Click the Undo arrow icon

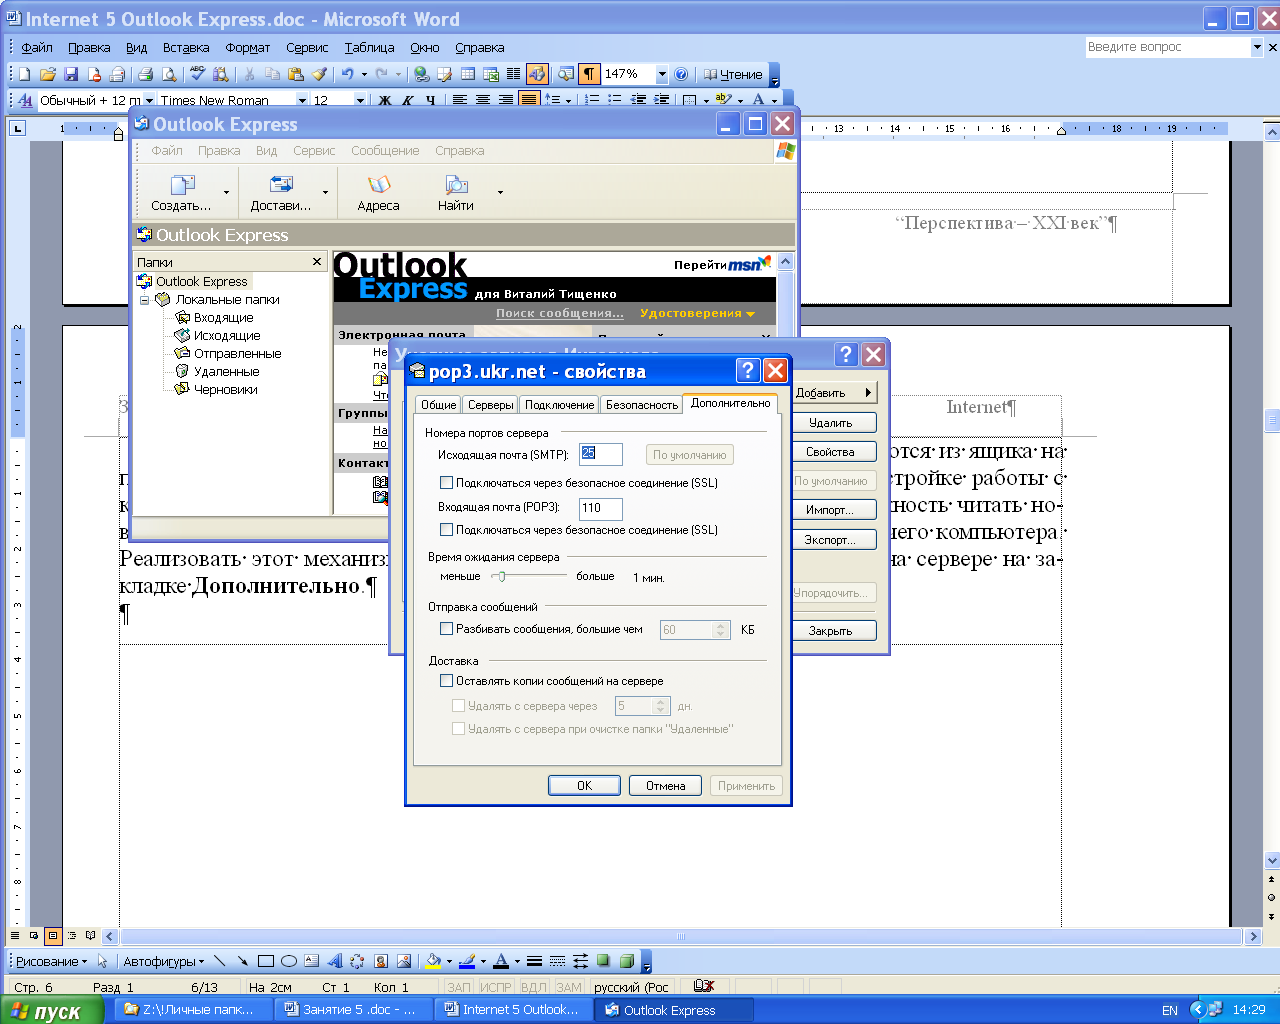tap(347, 74)
